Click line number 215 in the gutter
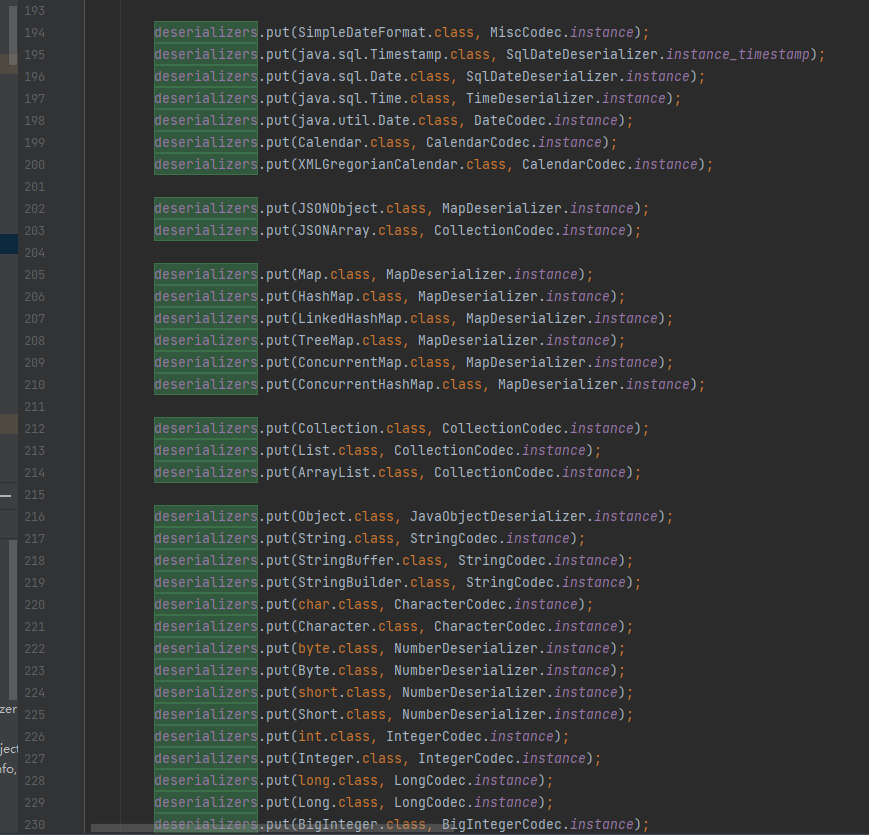 click(34, 495)
